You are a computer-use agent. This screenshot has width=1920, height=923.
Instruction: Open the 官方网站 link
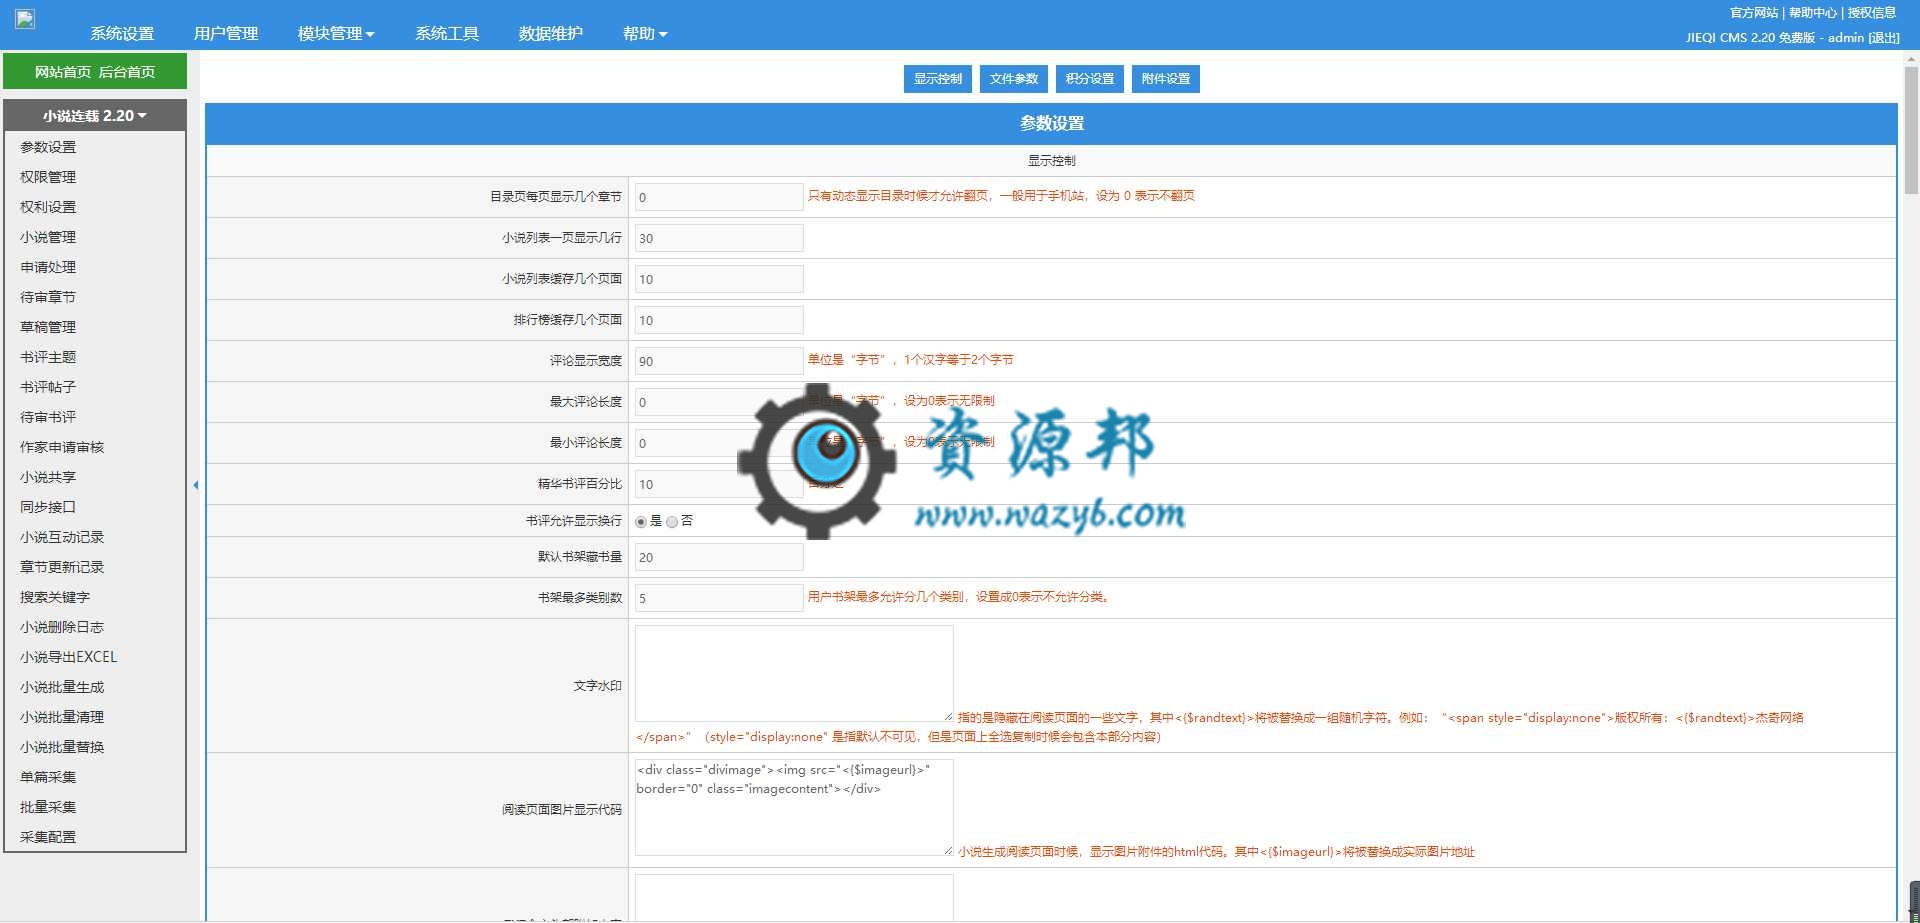click(1754, 13)
